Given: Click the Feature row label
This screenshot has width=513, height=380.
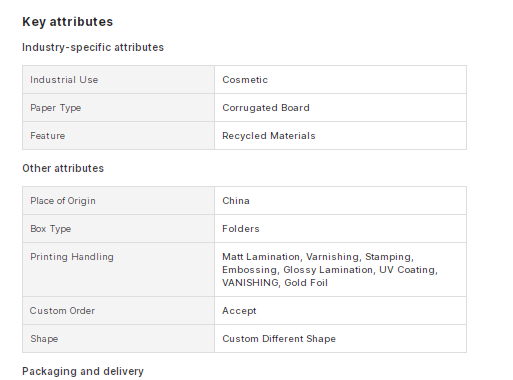Looking at the screenshot, I should pos(48,136).
